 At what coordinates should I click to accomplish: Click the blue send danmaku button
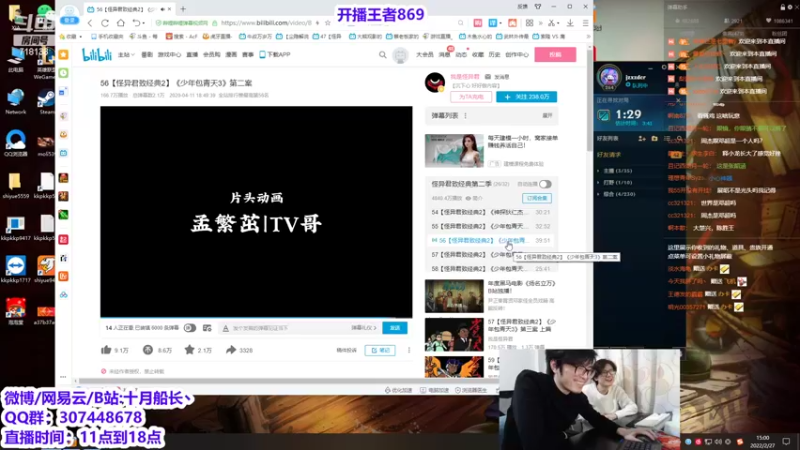tap(395, 328)
